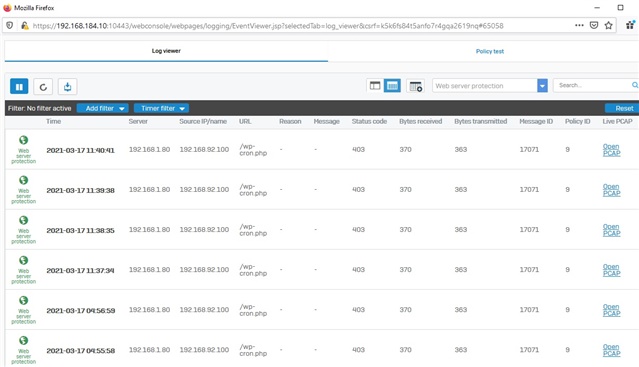Open the Firefox gift icon

(x=630, y=25)
